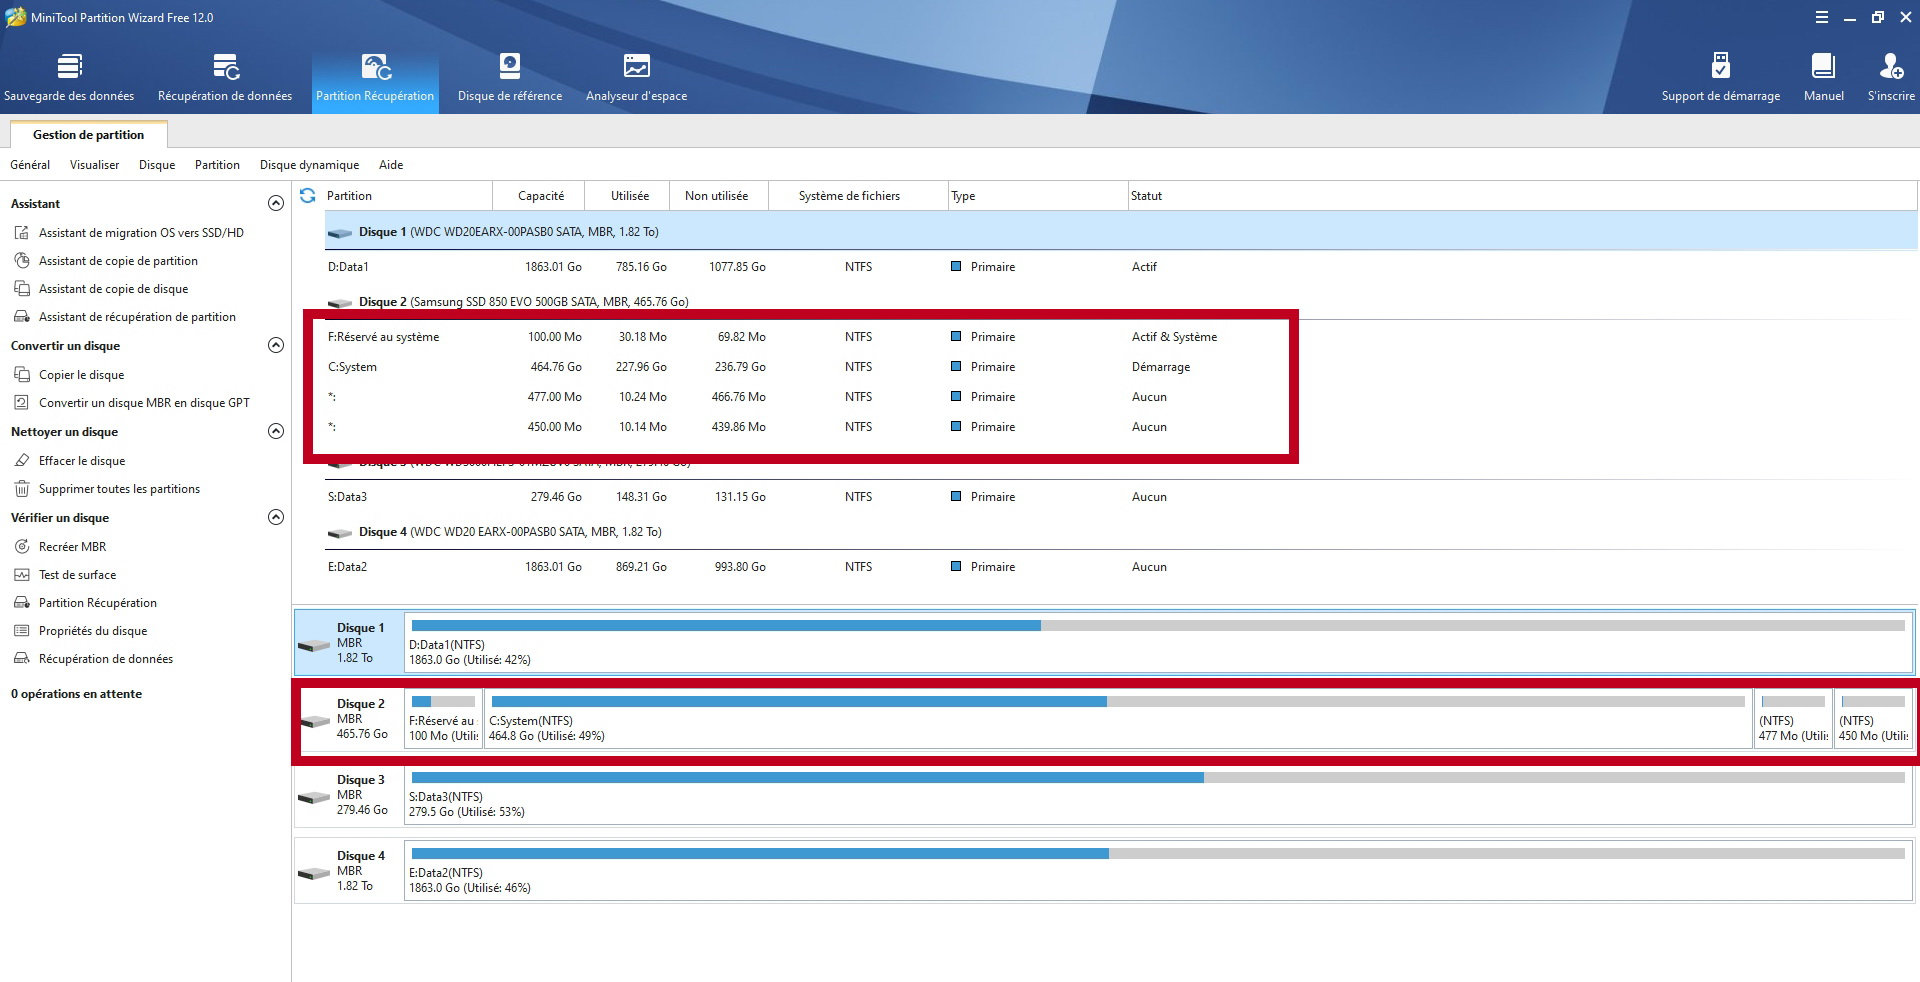Collapse the Vérifier un disque section
The width and height of the screenshot is (1920, 982).
point(276,518)
